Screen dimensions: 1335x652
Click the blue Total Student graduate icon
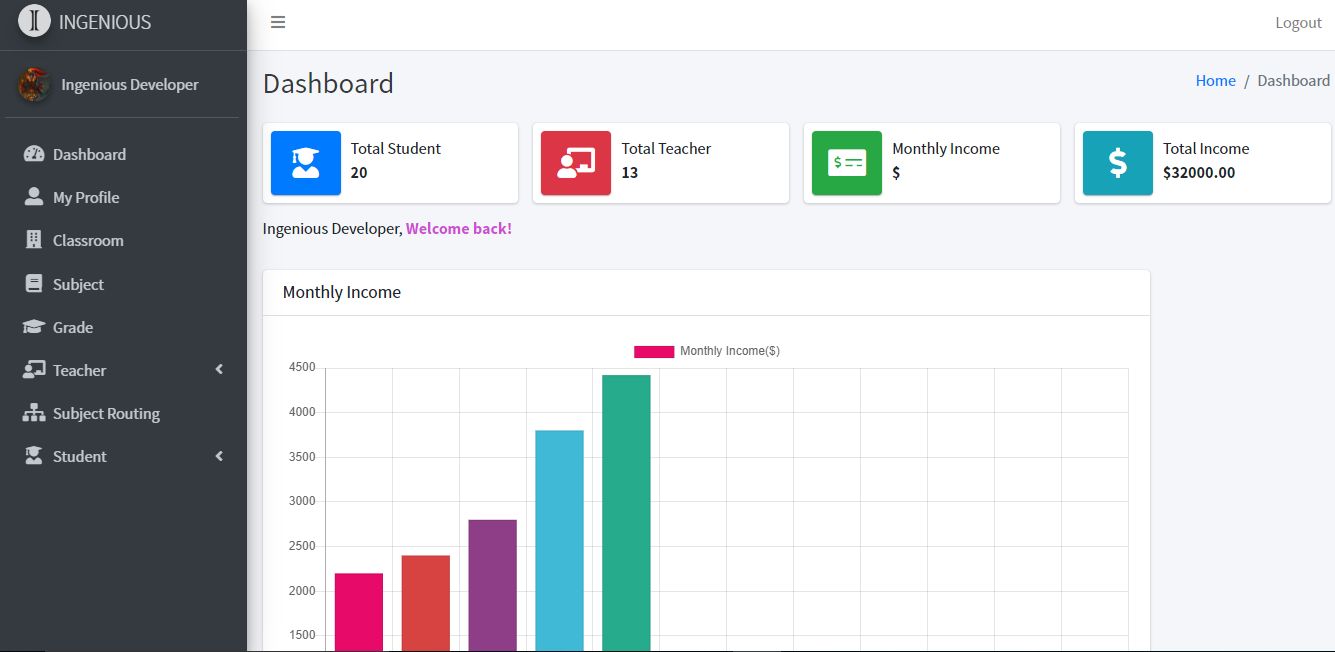coord(306,163)
